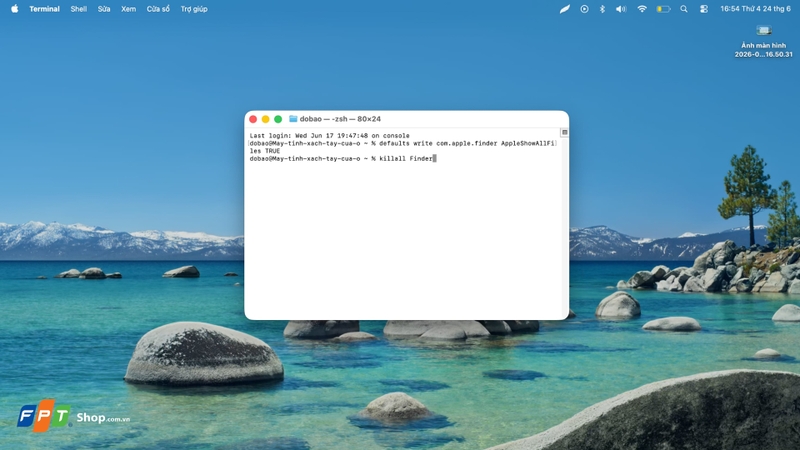Click the 'defaults write com.apple.finder' command line

click(402, 143)
